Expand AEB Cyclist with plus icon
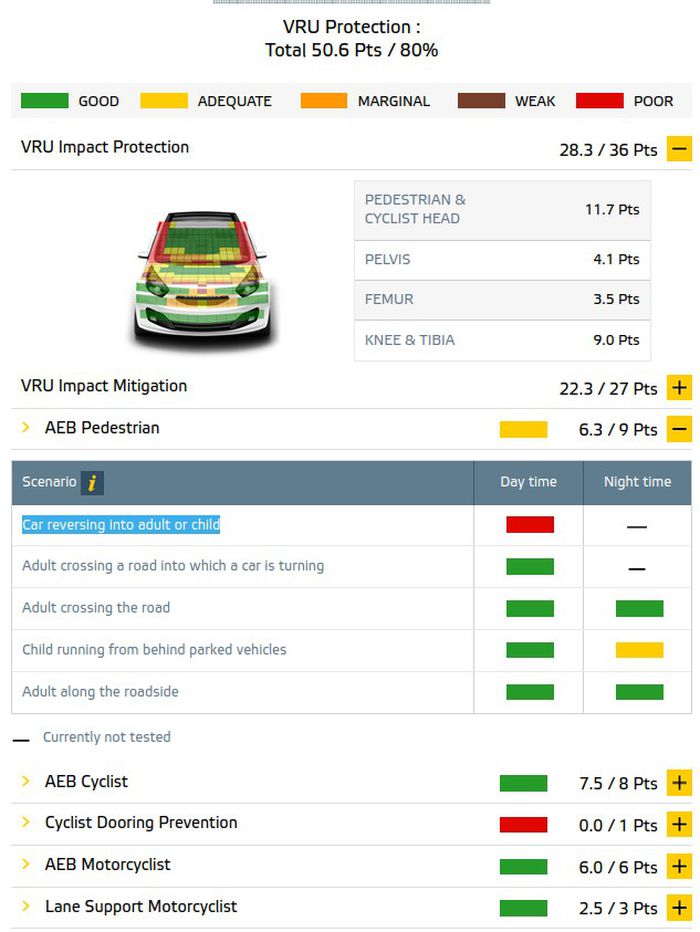Image resolution: width=700 pixels, height=932 pixels. (680, 783)
